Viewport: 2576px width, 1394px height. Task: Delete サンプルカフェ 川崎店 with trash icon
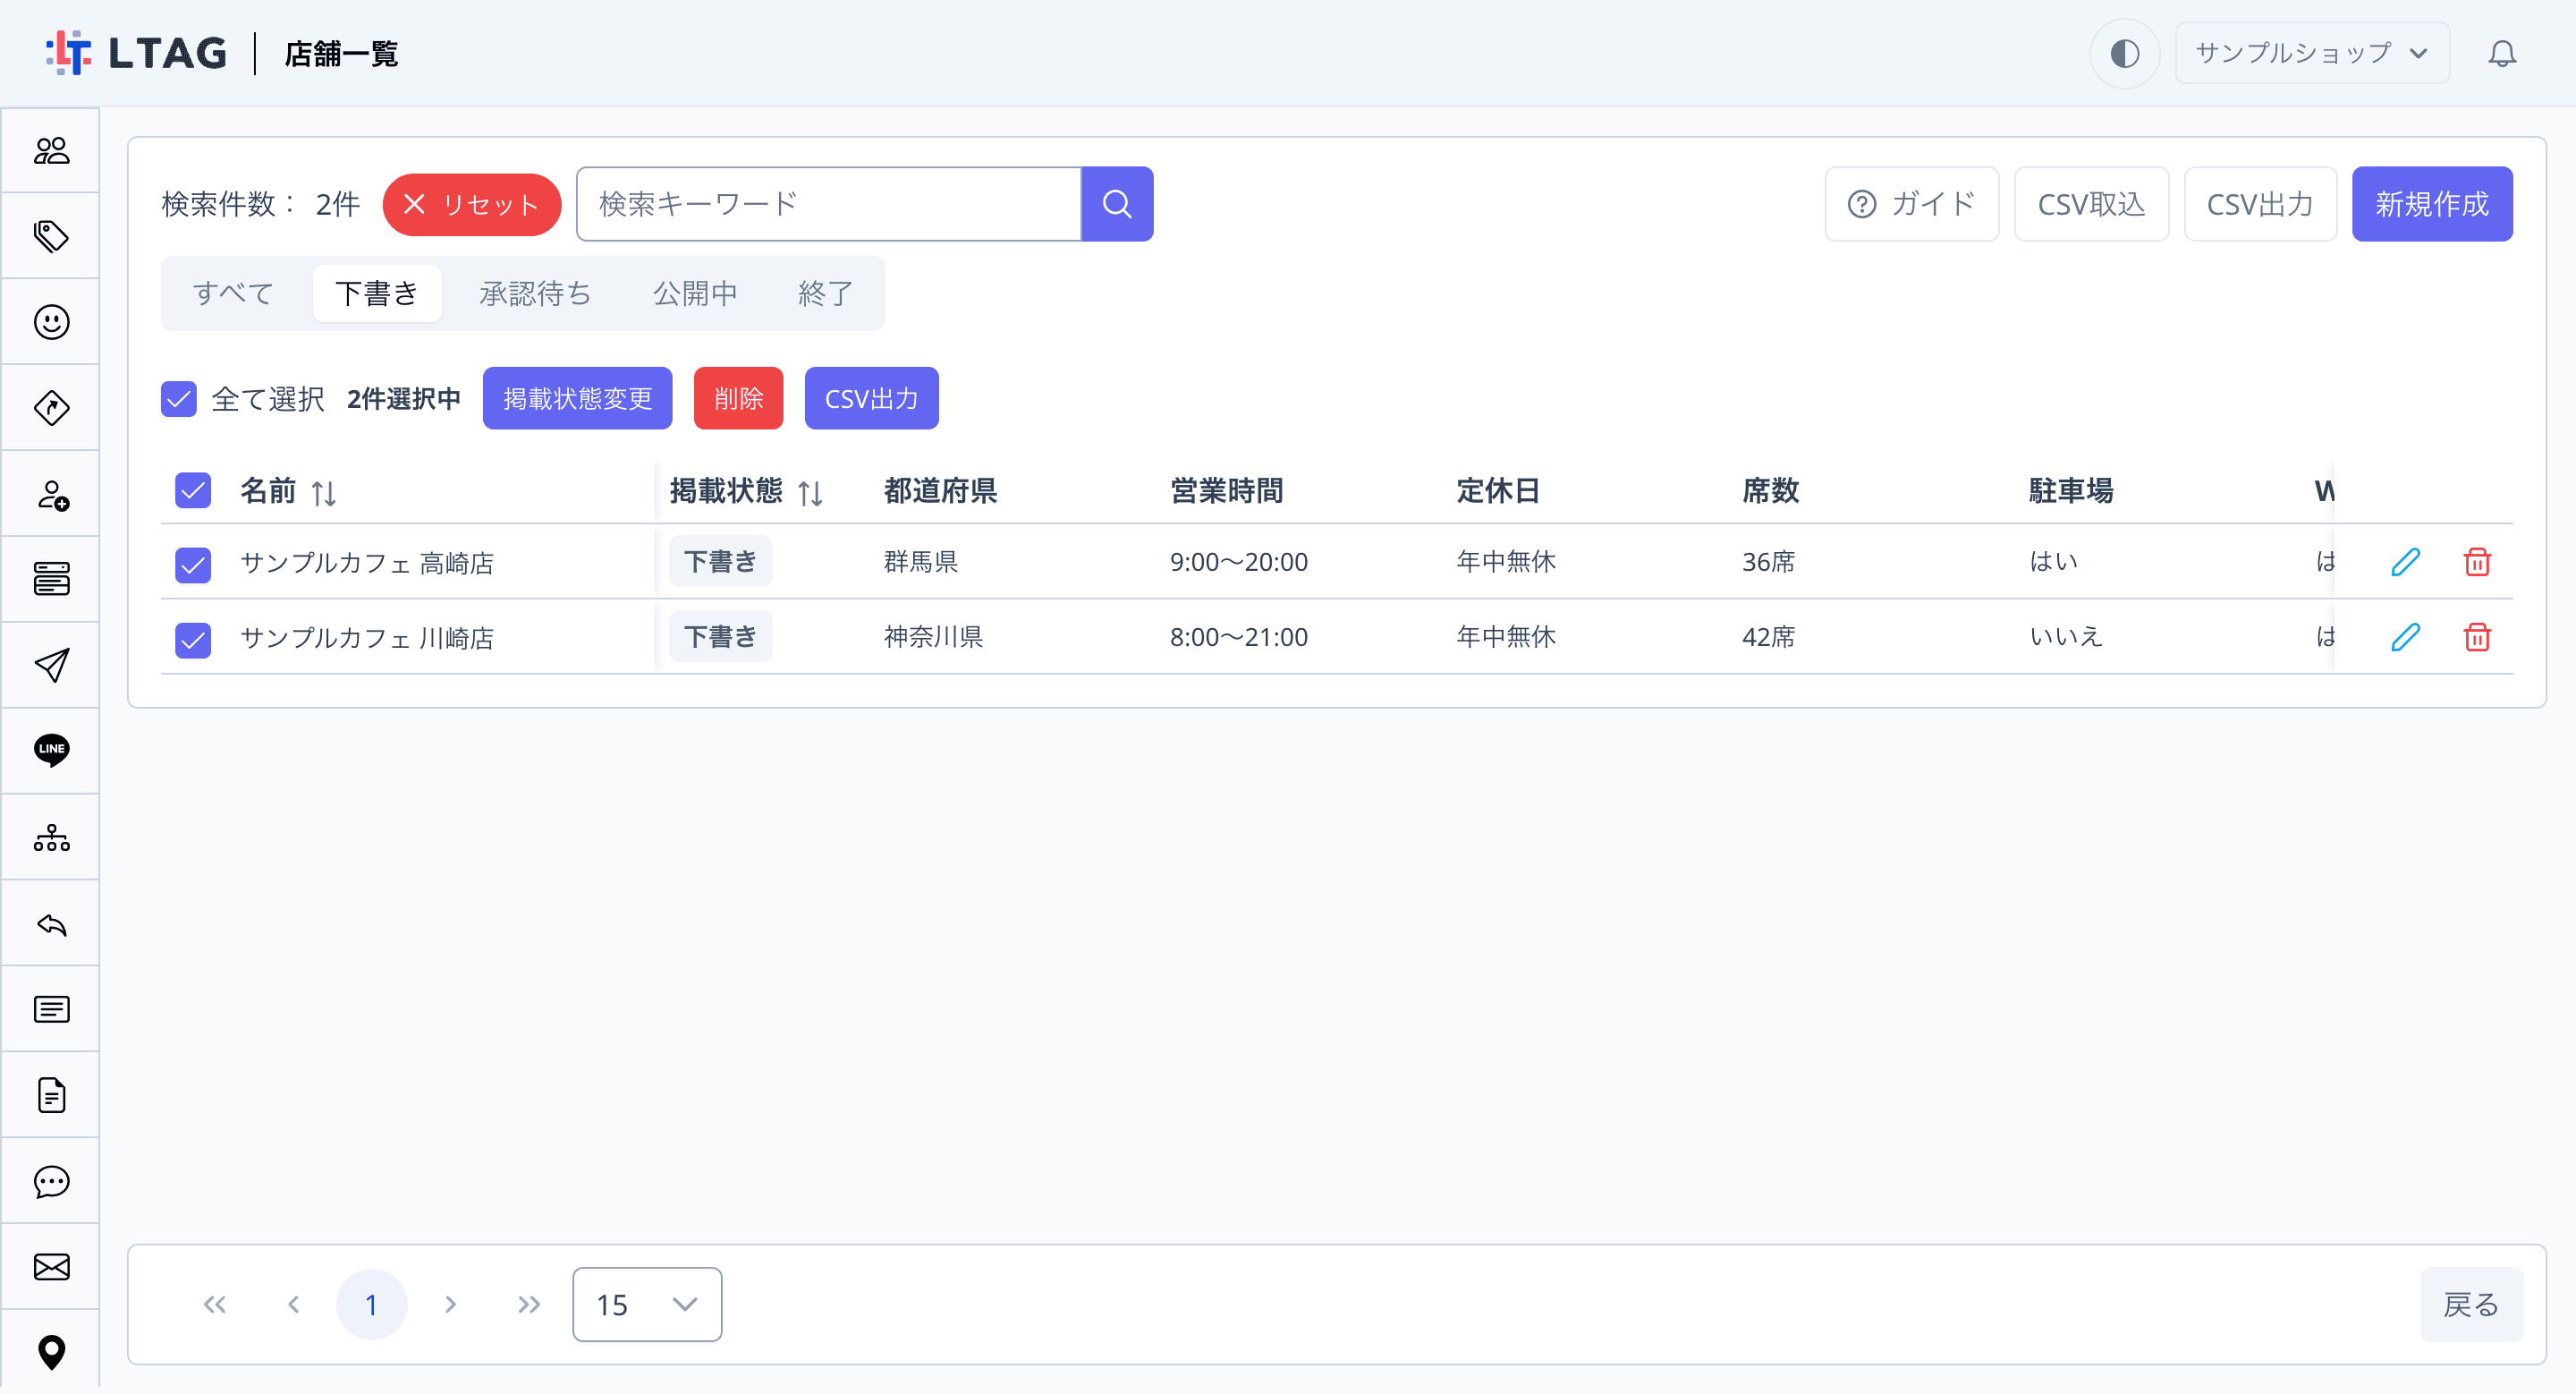point(2476,637)
